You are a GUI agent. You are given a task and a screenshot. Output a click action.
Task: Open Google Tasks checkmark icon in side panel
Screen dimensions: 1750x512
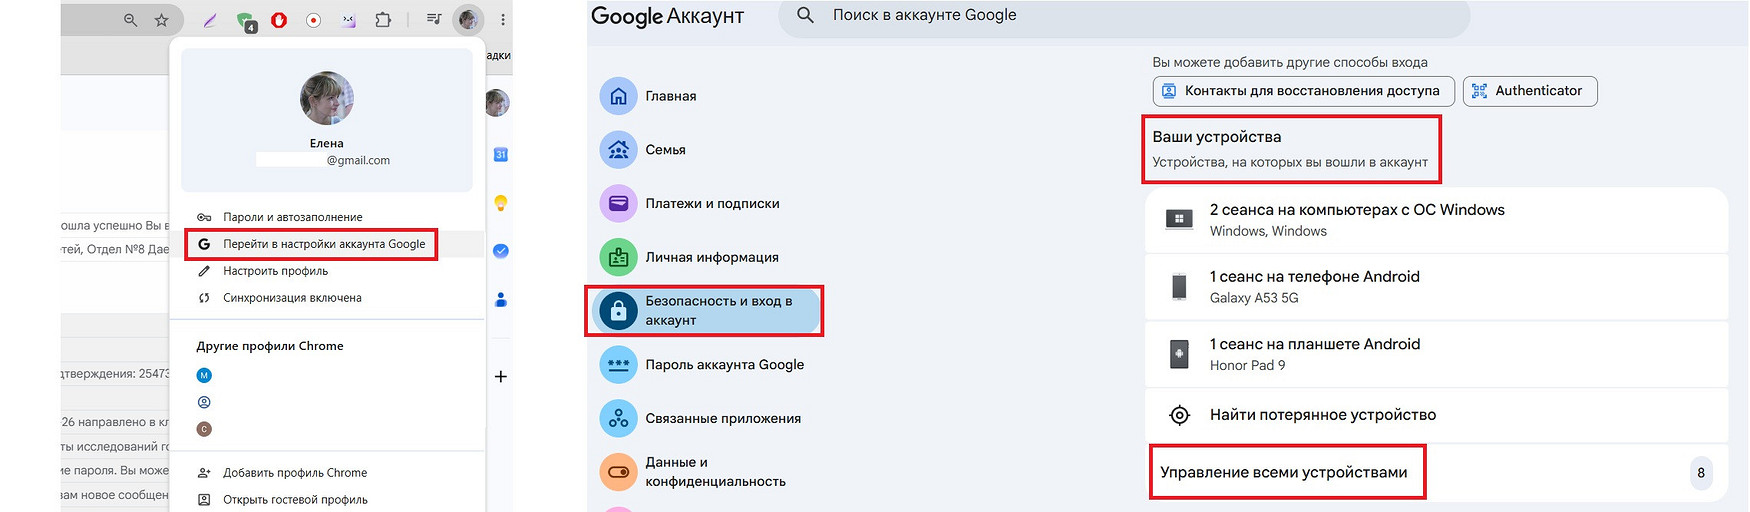[501, 251]
